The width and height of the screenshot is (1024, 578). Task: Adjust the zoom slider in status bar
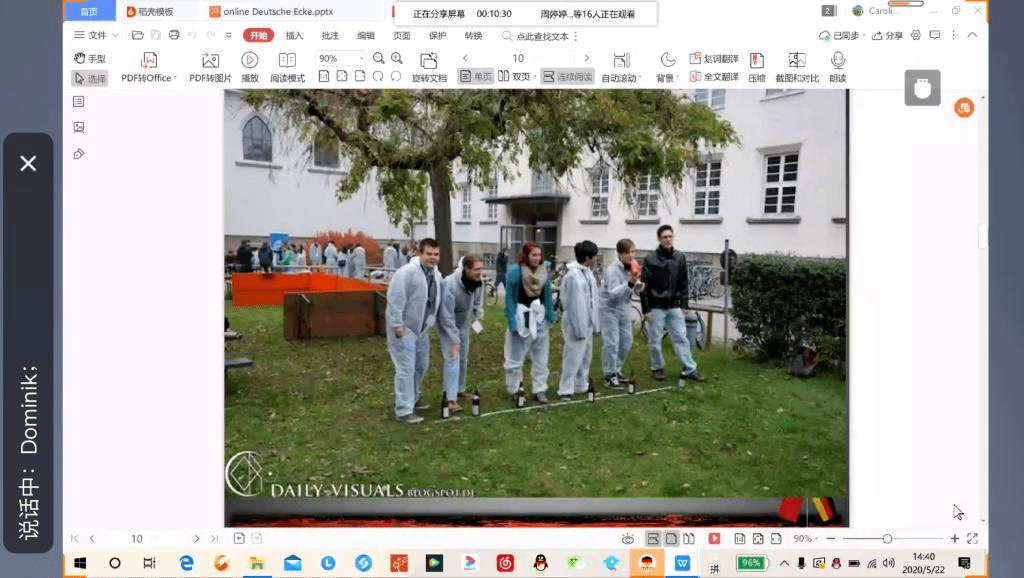887,539
